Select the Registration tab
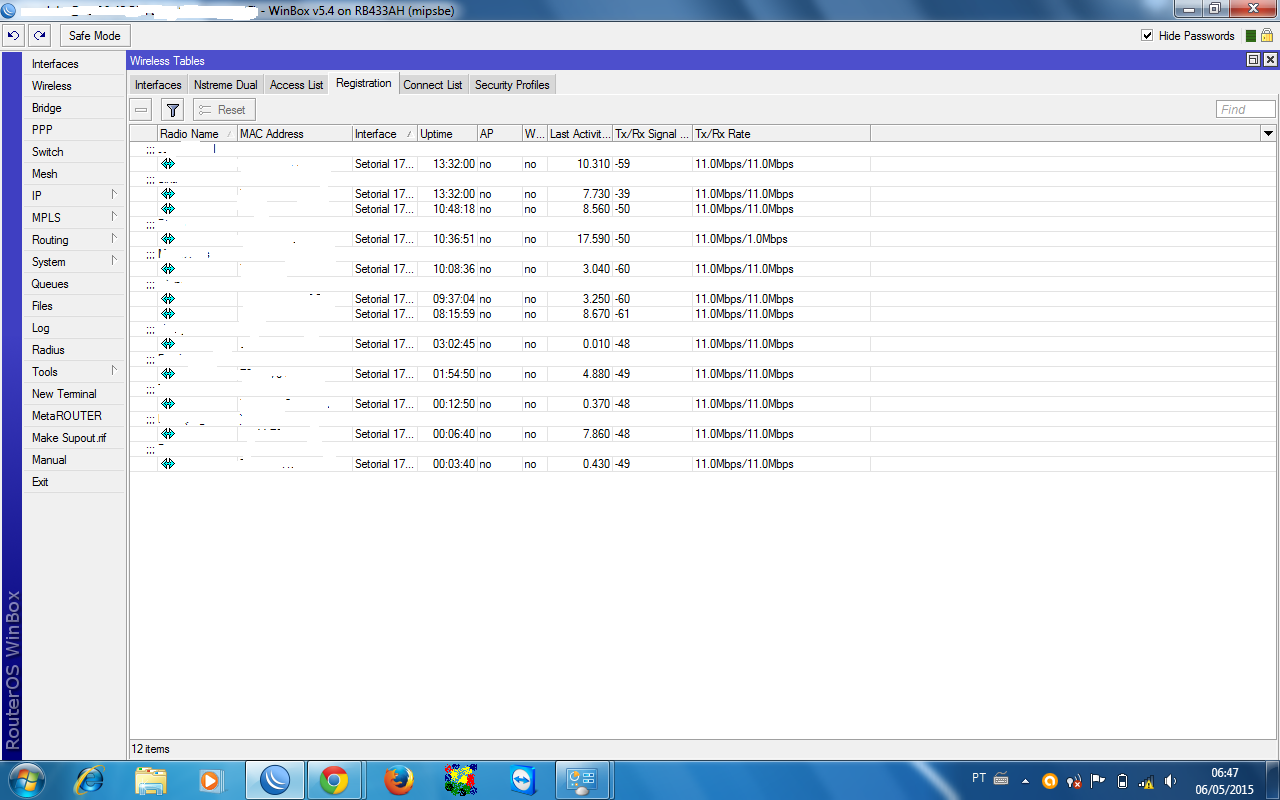Image resolution: width=1280 pixels, height=800 pixels. (364, 83)
